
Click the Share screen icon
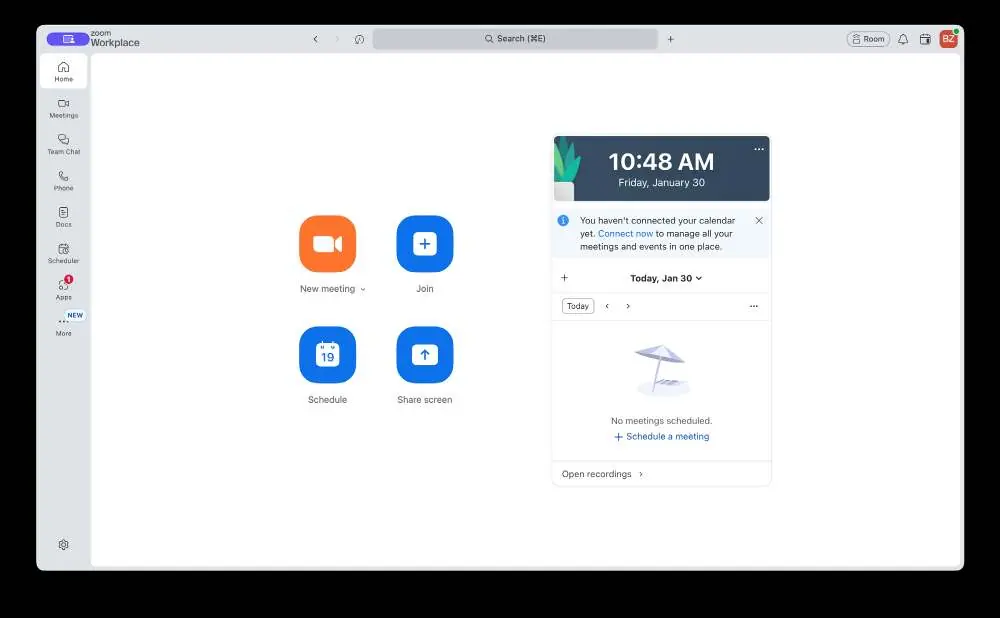[425, 355]
